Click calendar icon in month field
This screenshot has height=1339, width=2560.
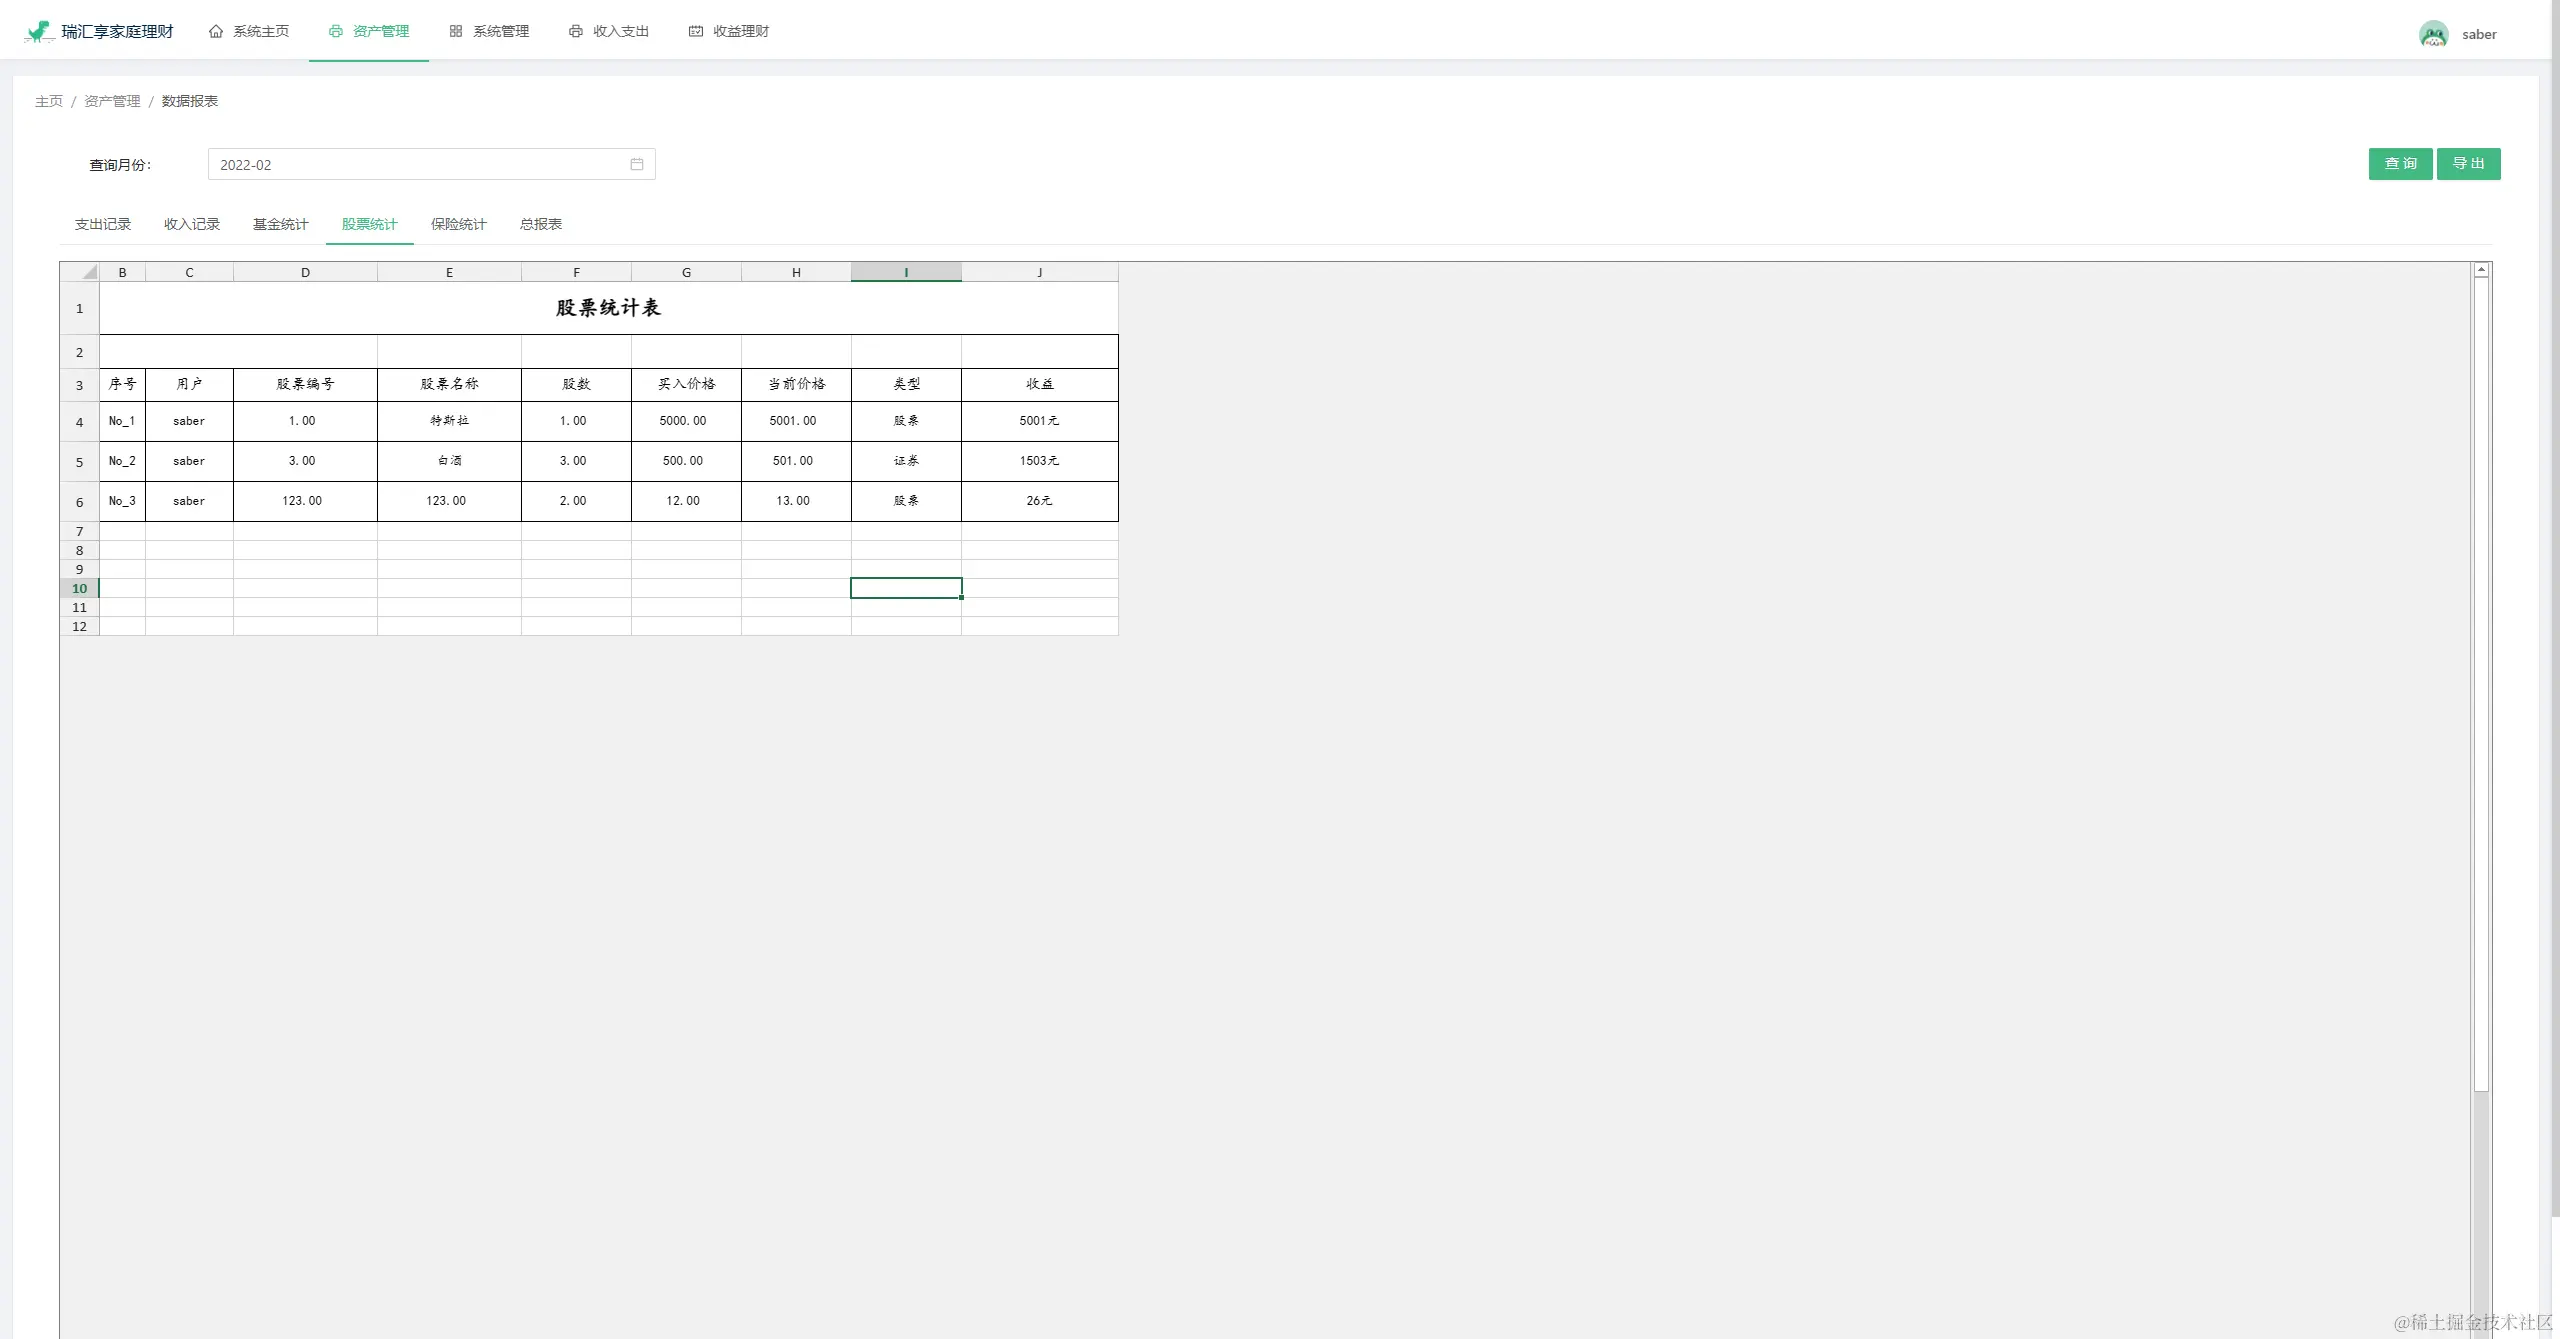coord(637,165)
